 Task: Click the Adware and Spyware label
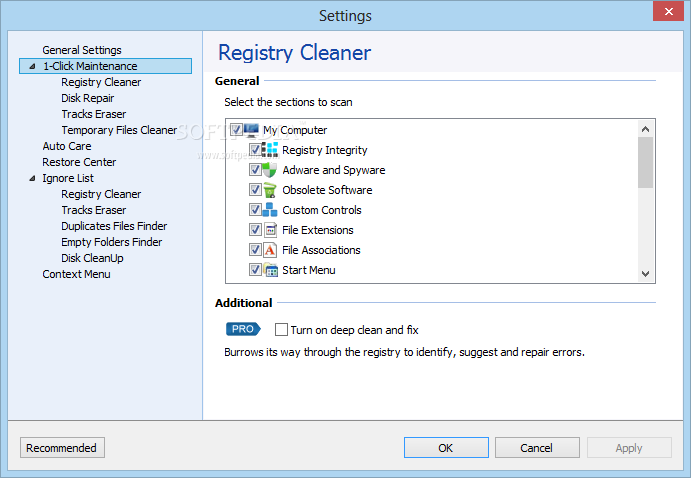(334, 170)
